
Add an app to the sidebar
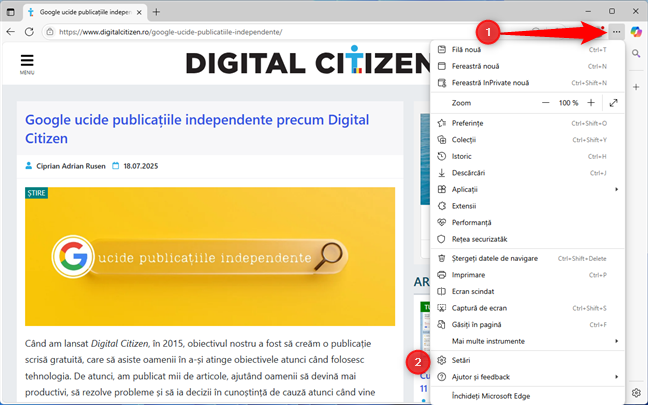(x=636, y=87)
